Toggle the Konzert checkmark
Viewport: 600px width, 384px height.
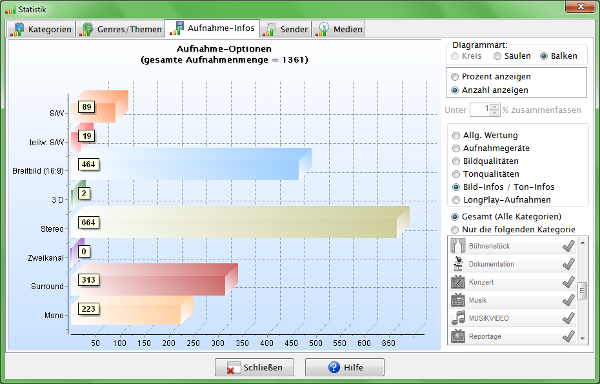(x=569, y=282)
